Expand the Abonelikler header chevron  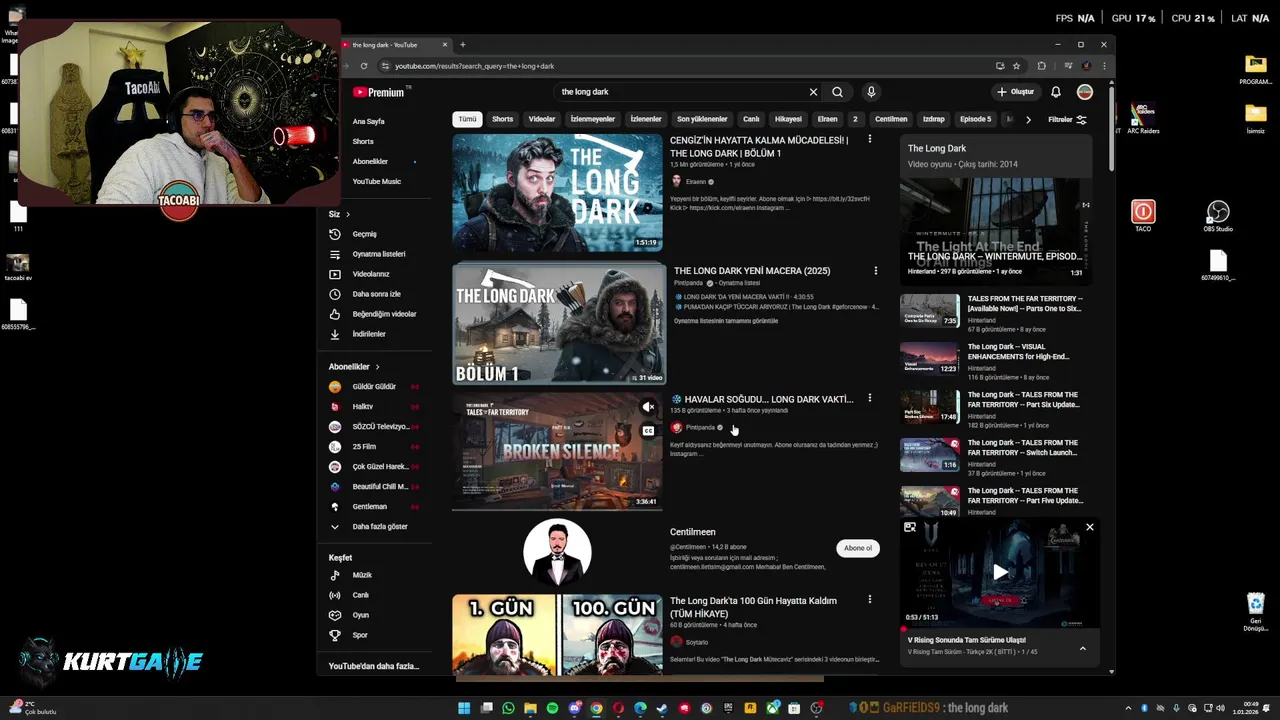click(377, 367)
